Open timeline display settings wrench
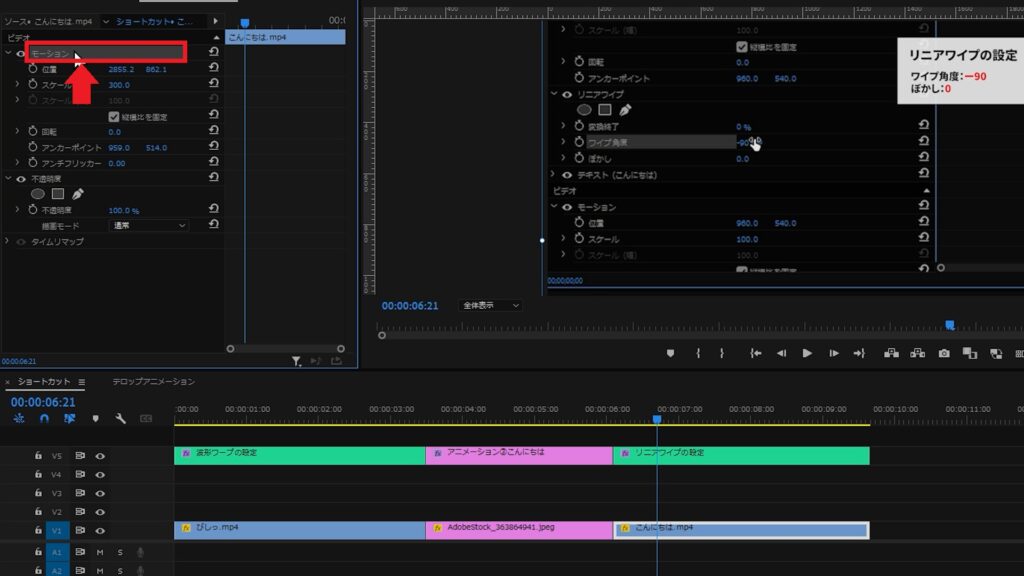Viewport: 1024px width, 576px height. click(x=121, y=419)
